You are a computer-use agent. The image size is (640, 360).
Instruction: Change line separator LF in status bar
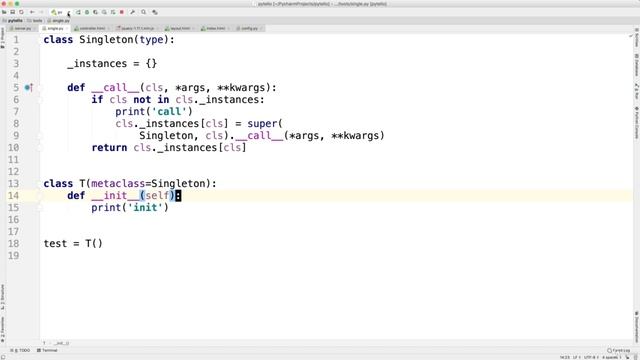point(576,357)
